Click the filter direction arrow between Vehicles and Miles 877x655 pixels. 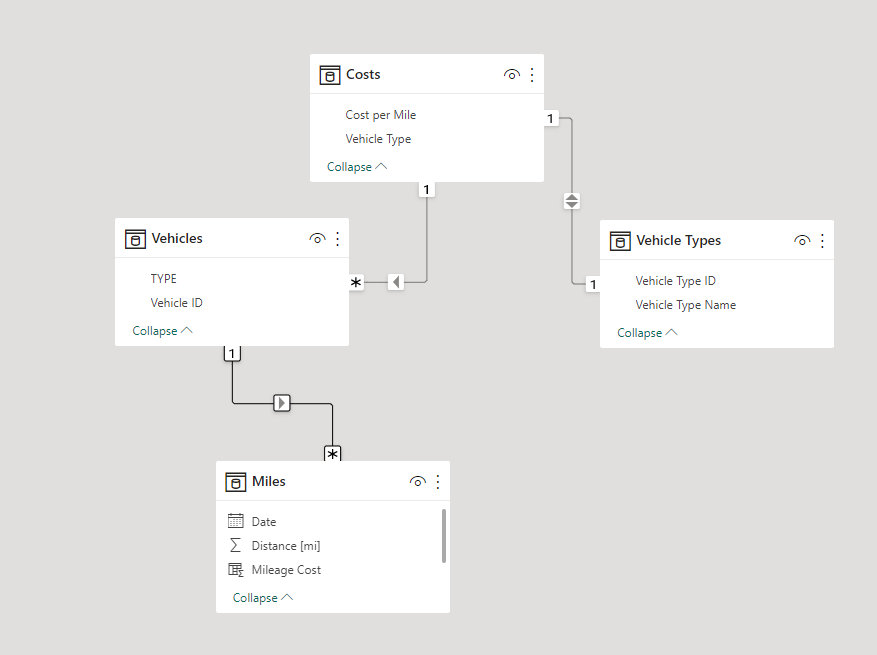pyautogui.click(x=282, y=403)
